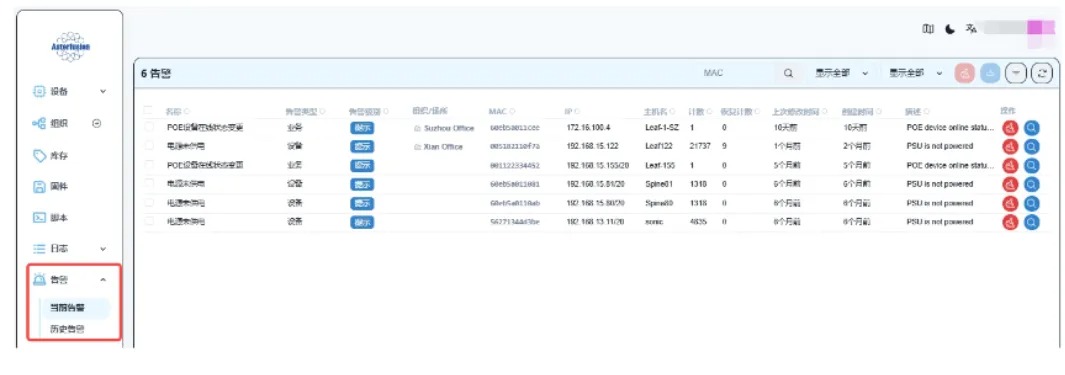Sort by the IP column header
Viewport: 1065px width, 375px height.
click(572, 111)
